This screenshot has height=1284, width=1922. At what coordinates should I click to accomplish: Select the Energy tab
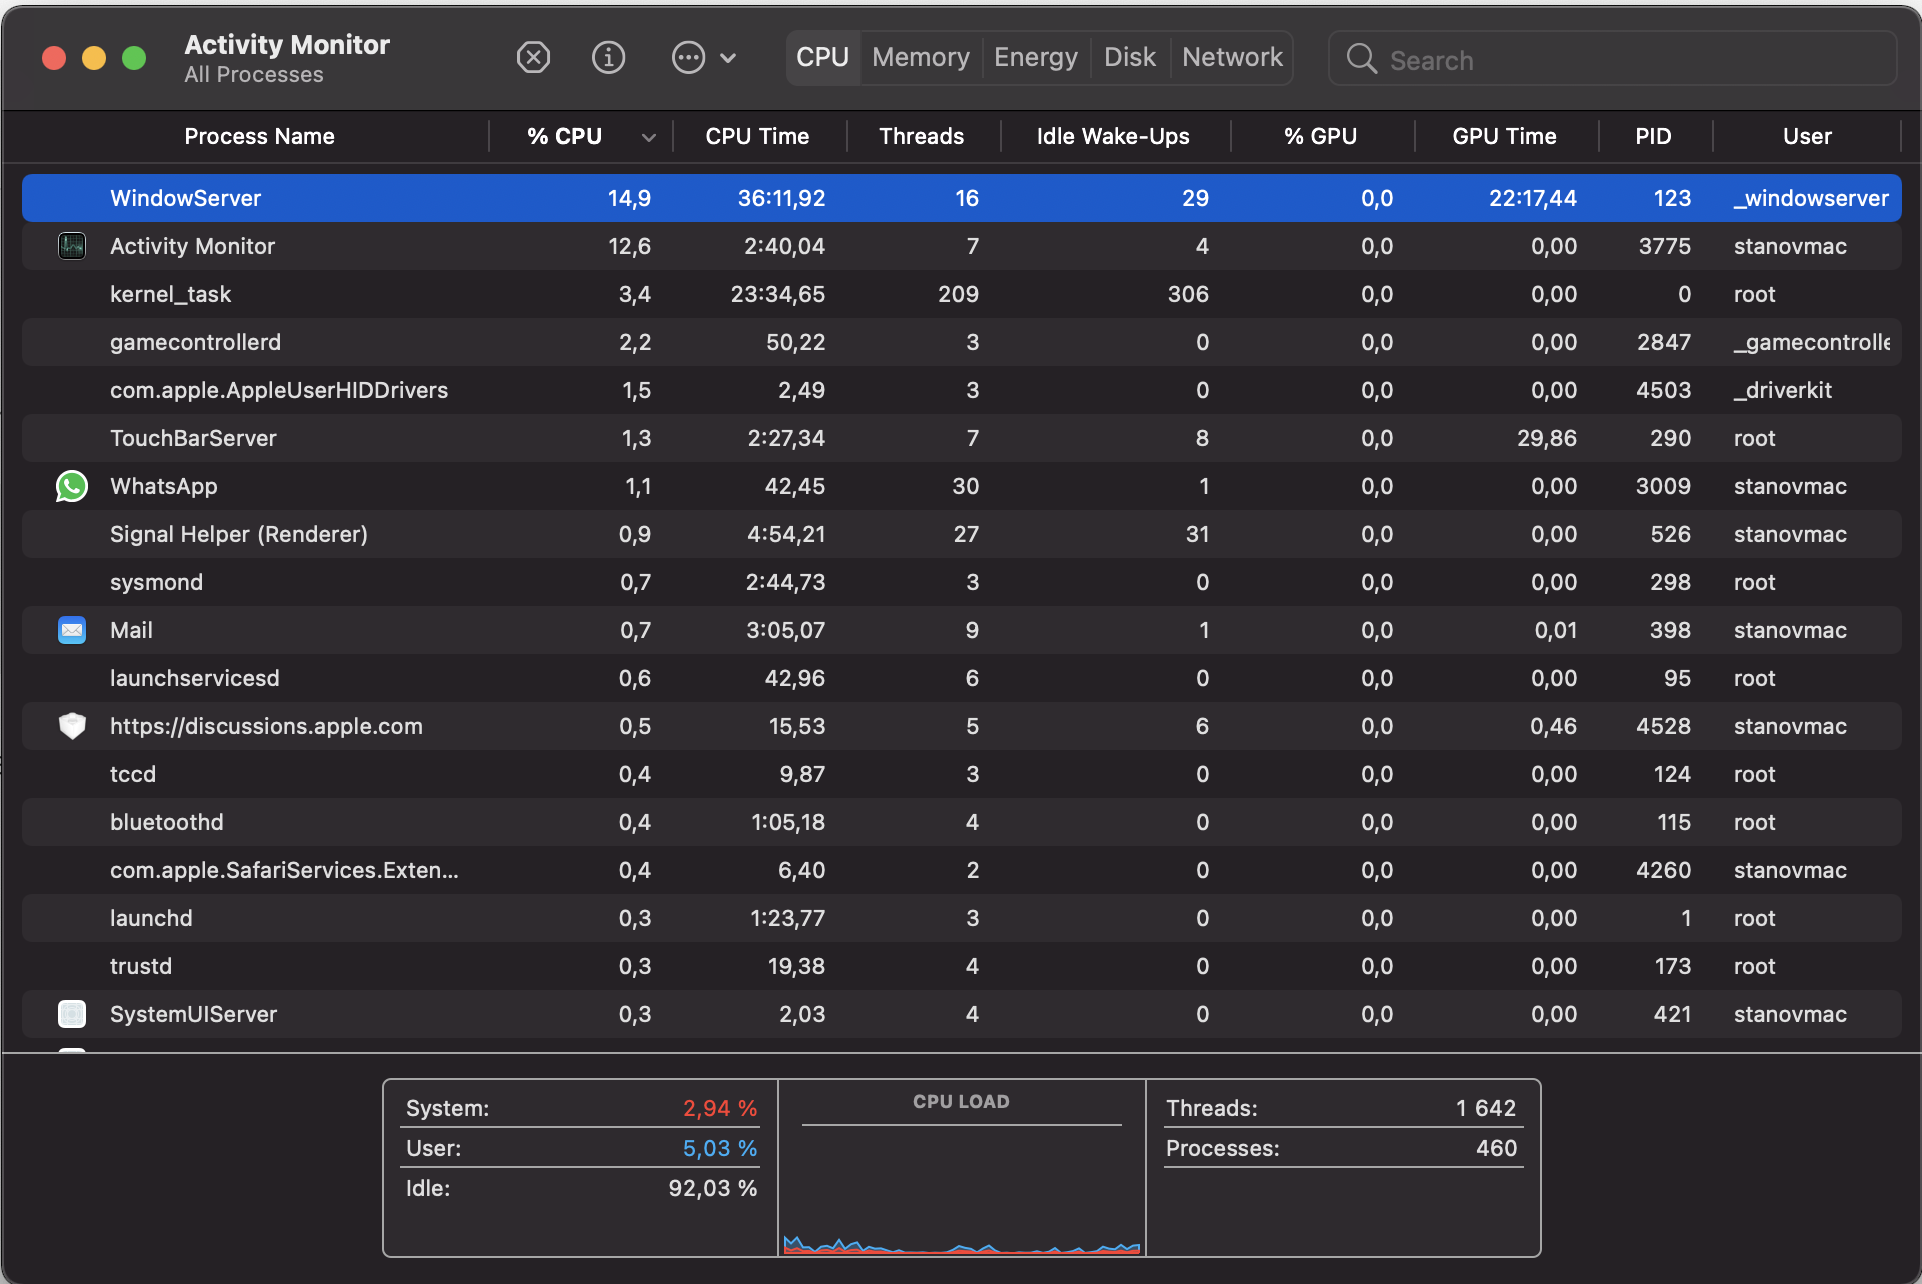coord(1035,58)
